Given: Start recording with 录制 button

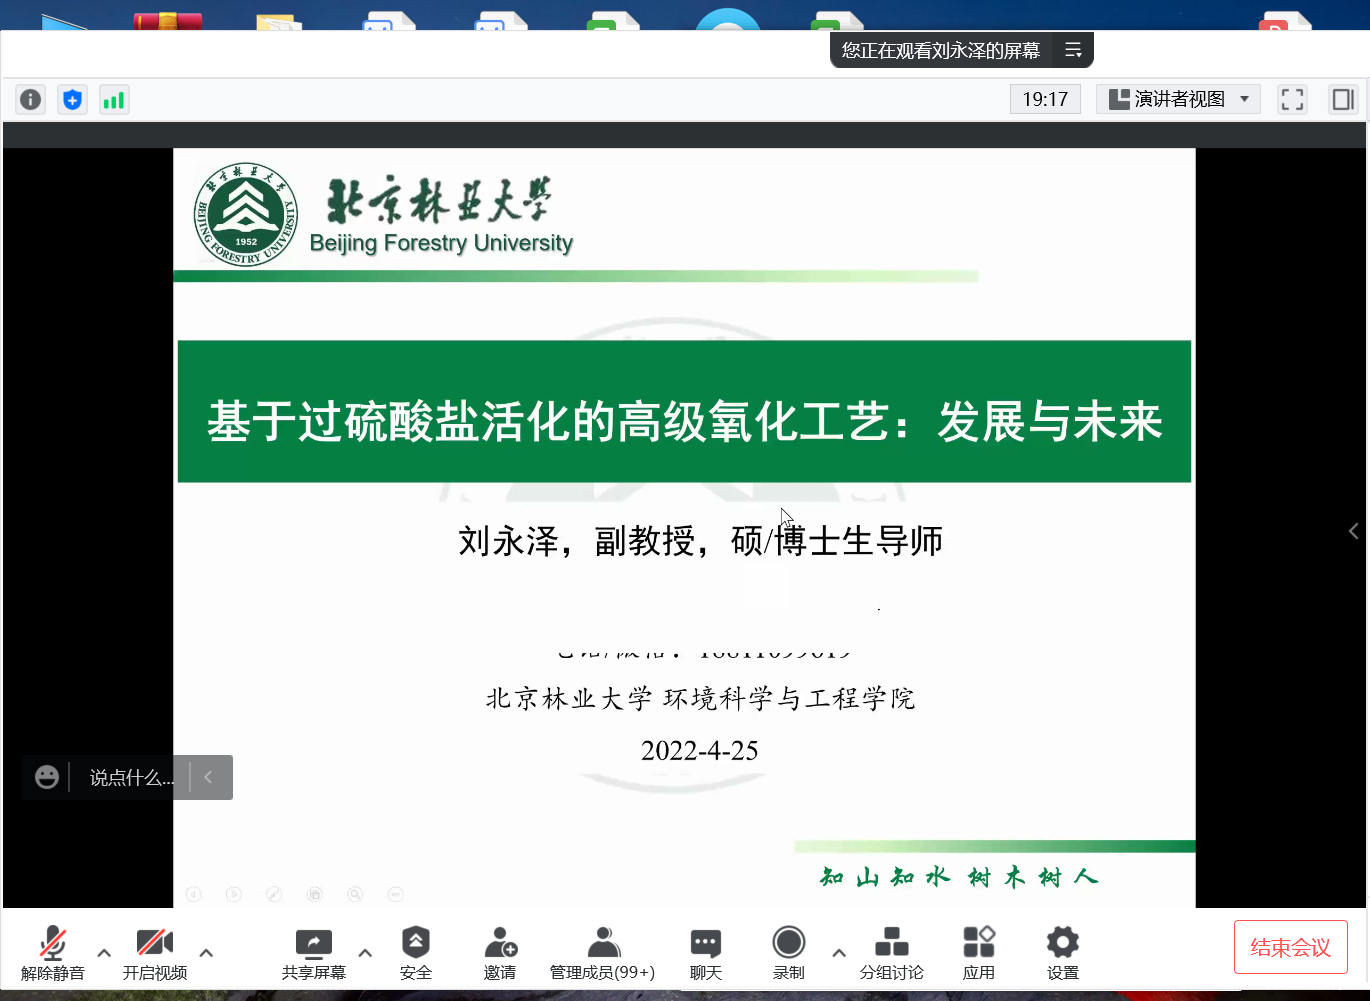Looking at the screenshot, I should (x=788, y=952).
